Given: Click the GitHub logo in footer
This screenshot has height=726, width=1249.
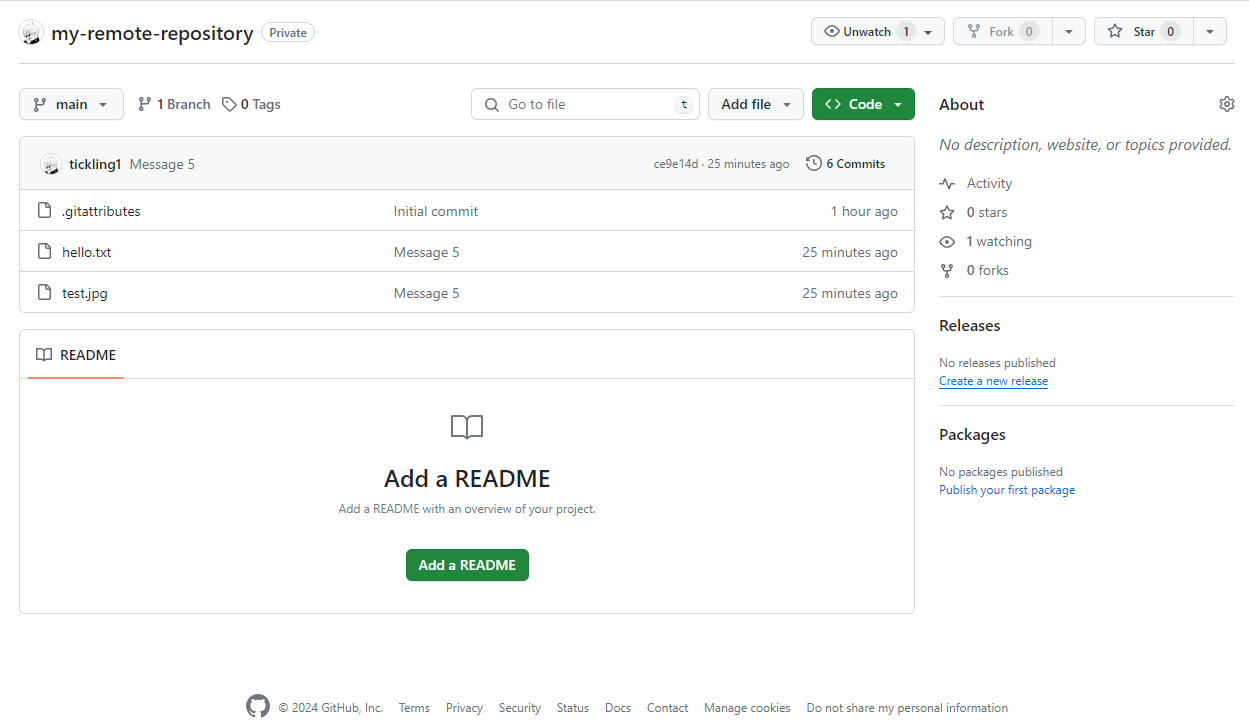Looking at the screenshot, I should [258, 707].
